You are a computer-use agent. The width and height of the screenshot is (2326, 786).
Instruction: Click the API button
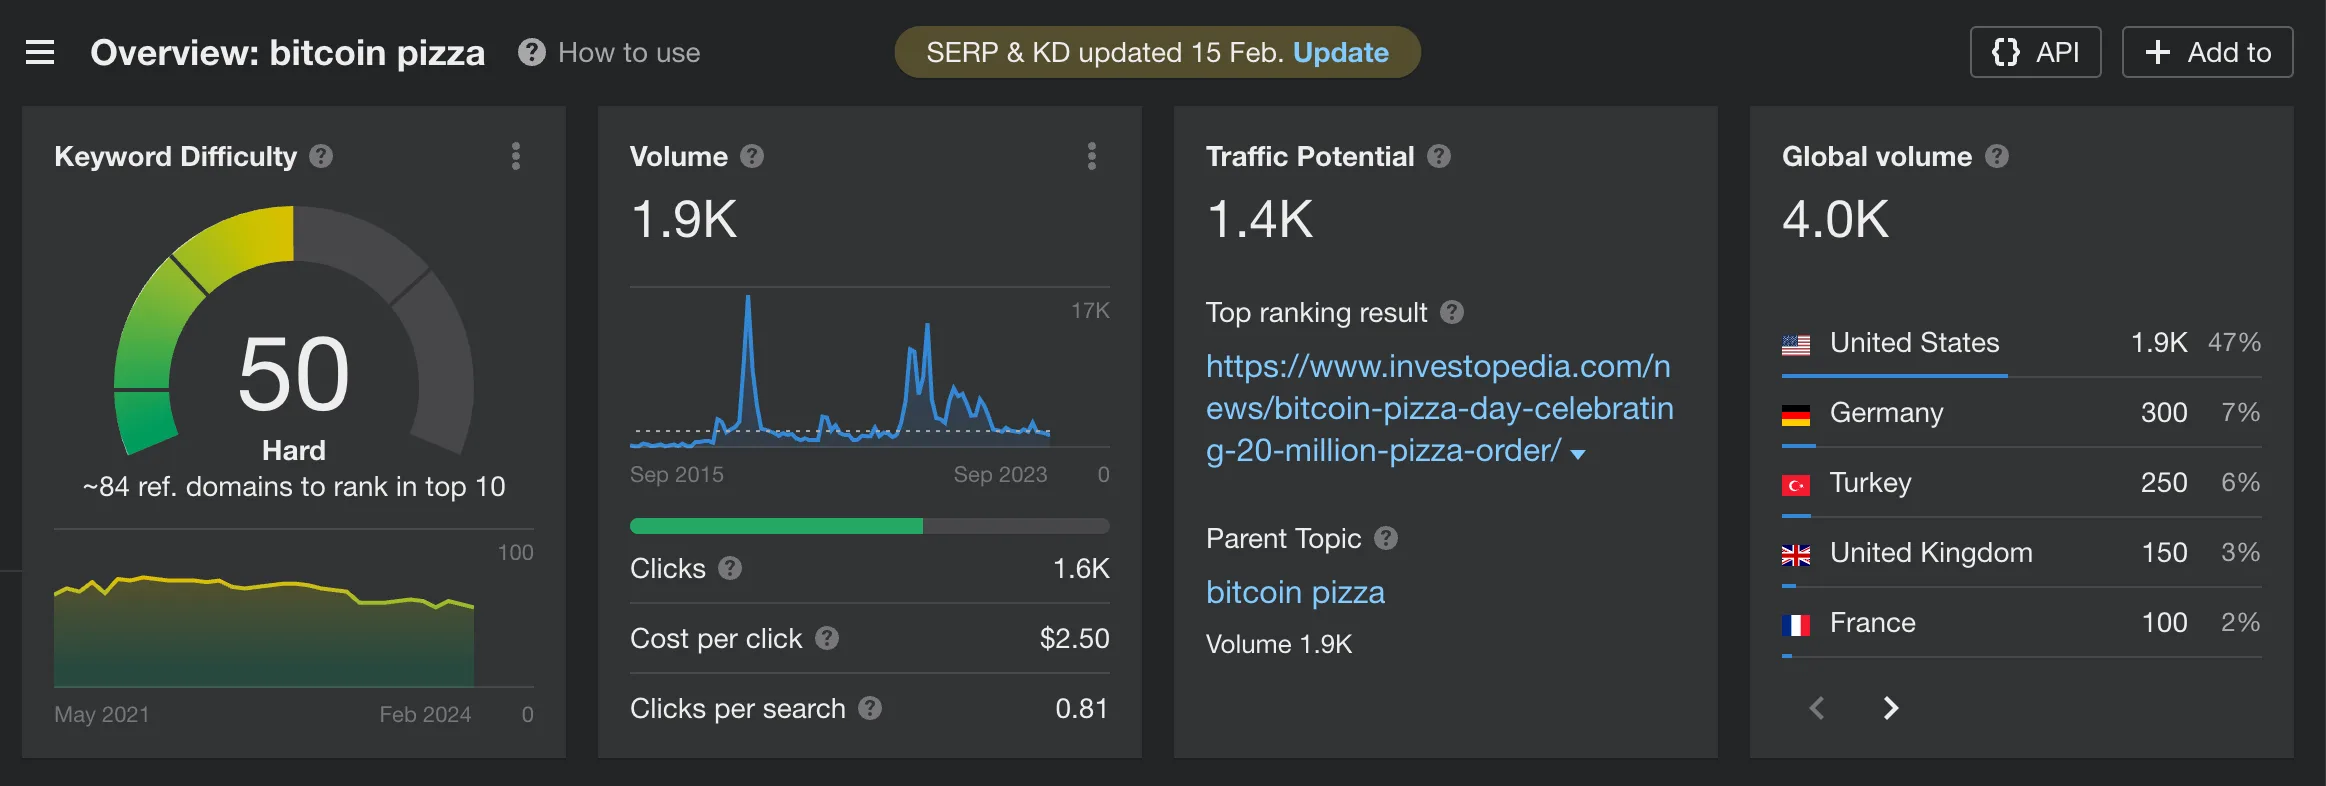(2036, 52)
